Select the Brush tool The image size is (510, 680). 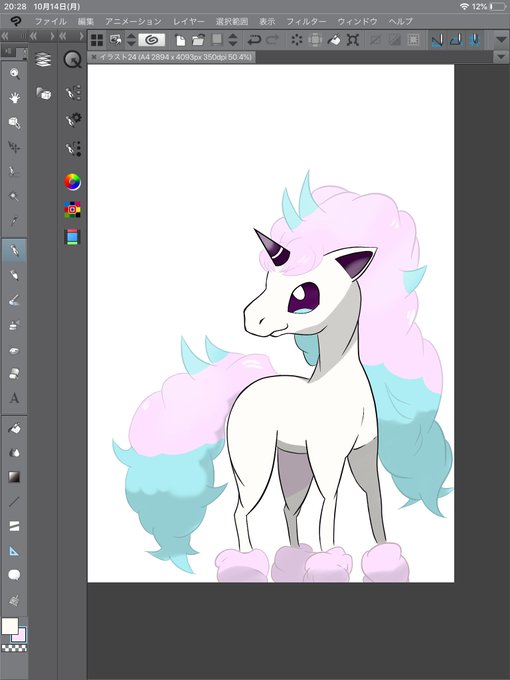14,300
